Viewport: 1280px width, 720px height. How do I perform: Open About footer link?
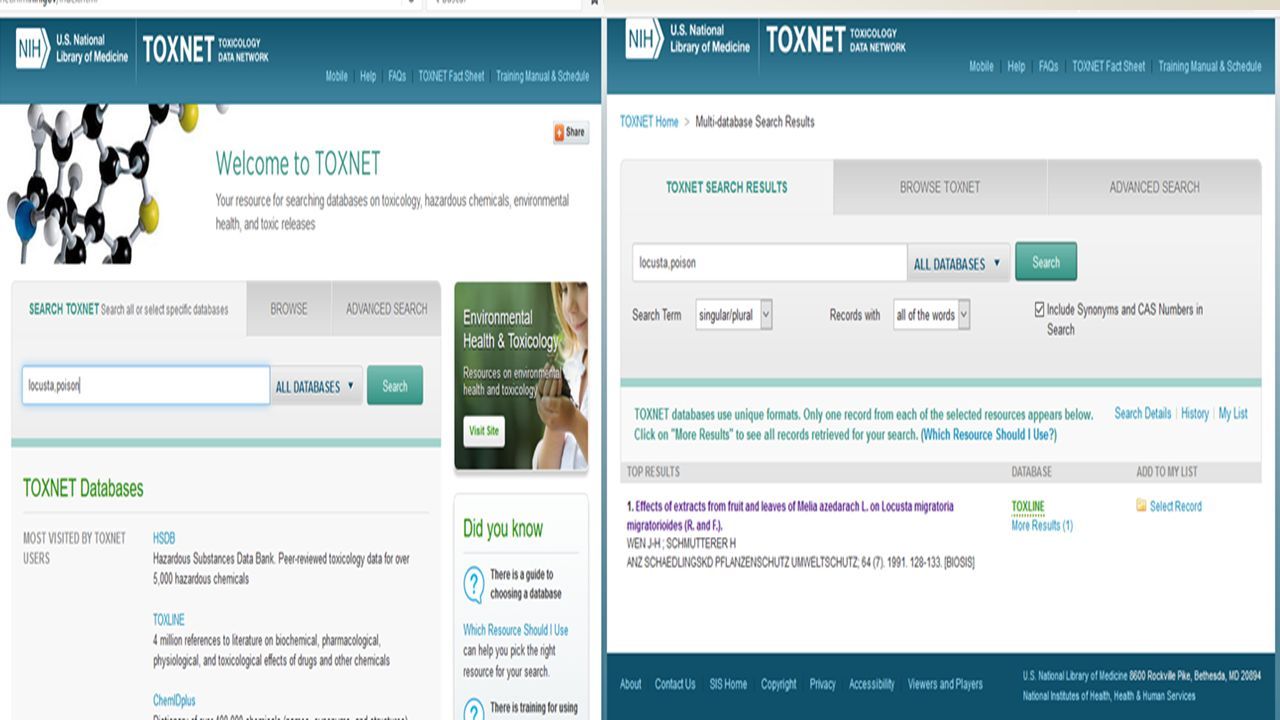(x=631, y=684)
